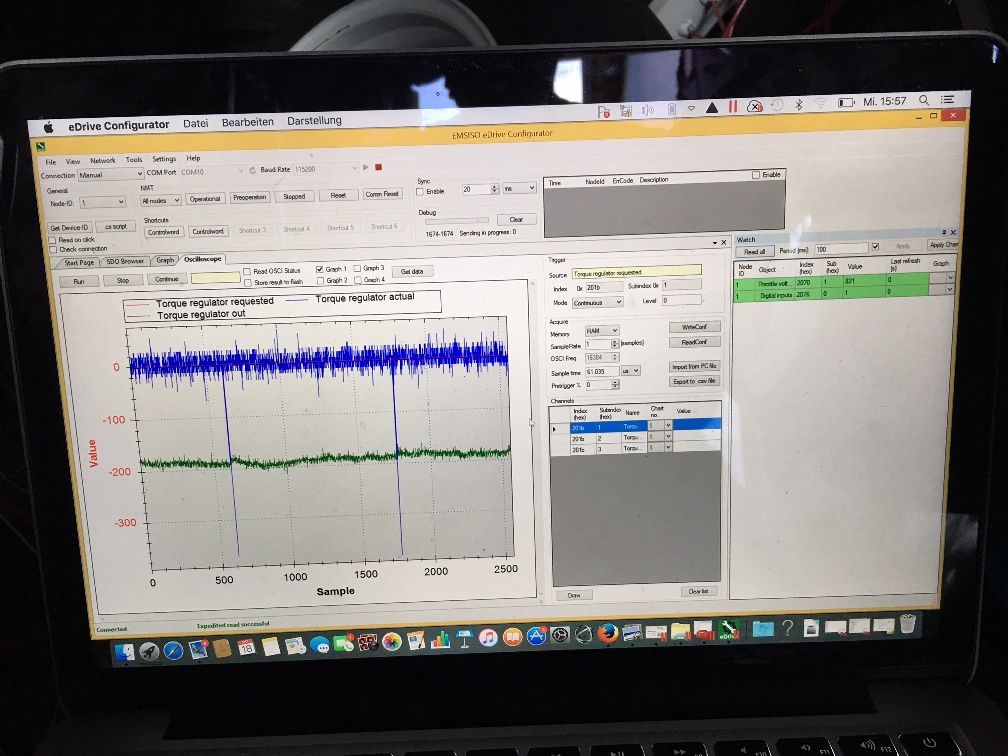Switch to the SDO Browser tab

click(126, 261)
